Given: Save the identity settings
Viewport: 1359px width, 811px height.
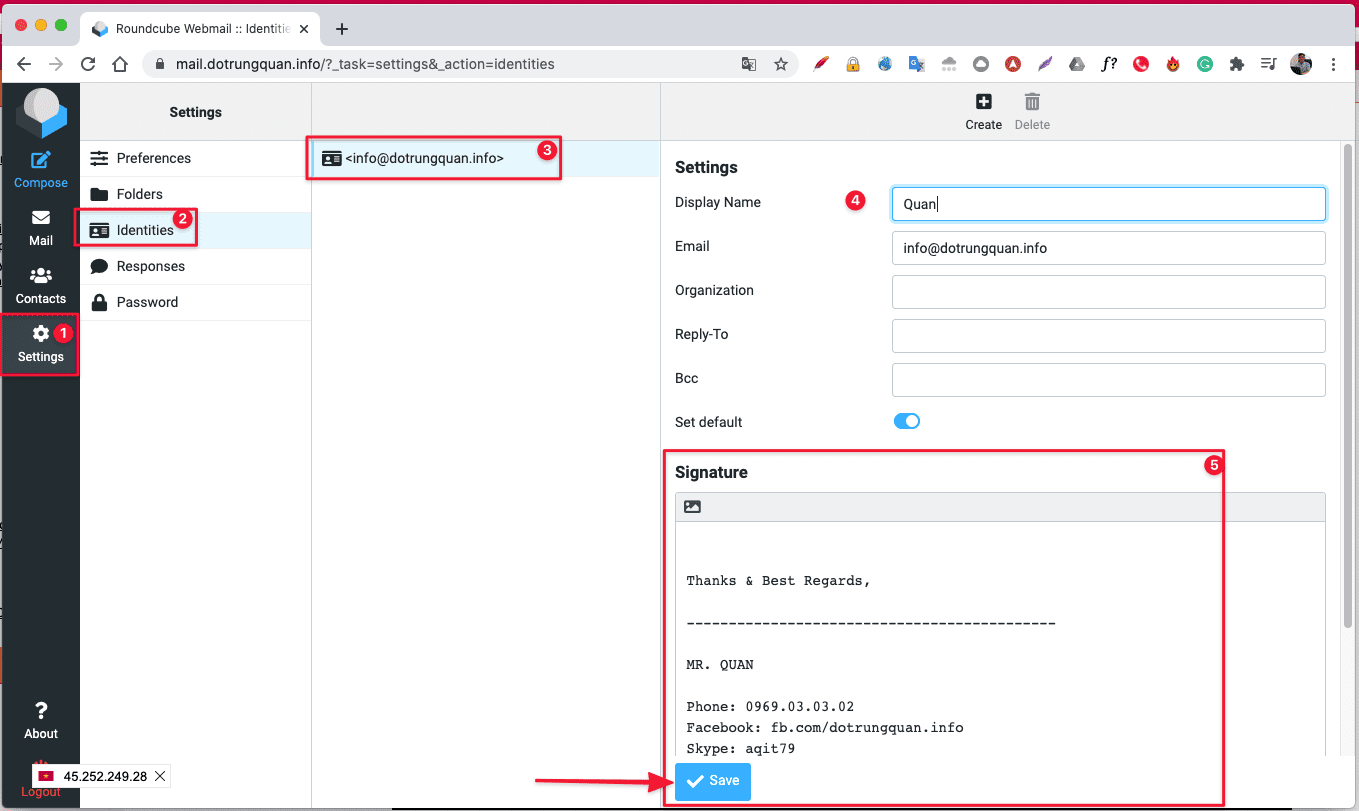Looking at the screenshot, I should 712,781.
